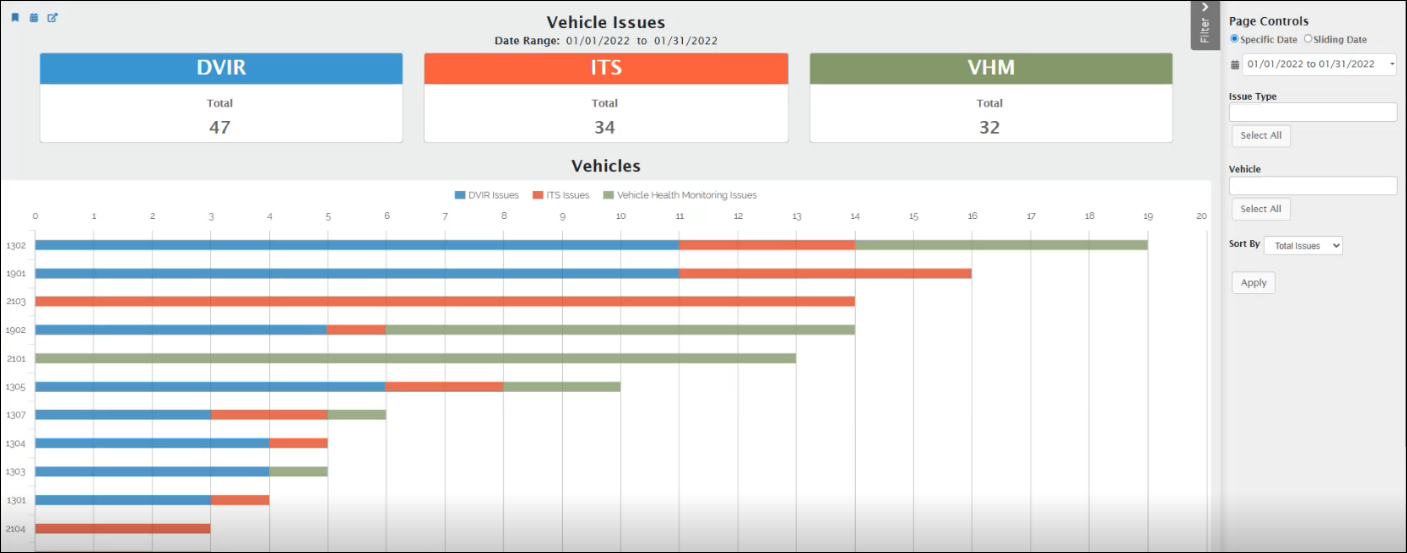Click the edit/export pencil icon
The image size is (1407, 553).
pos(52,18)
